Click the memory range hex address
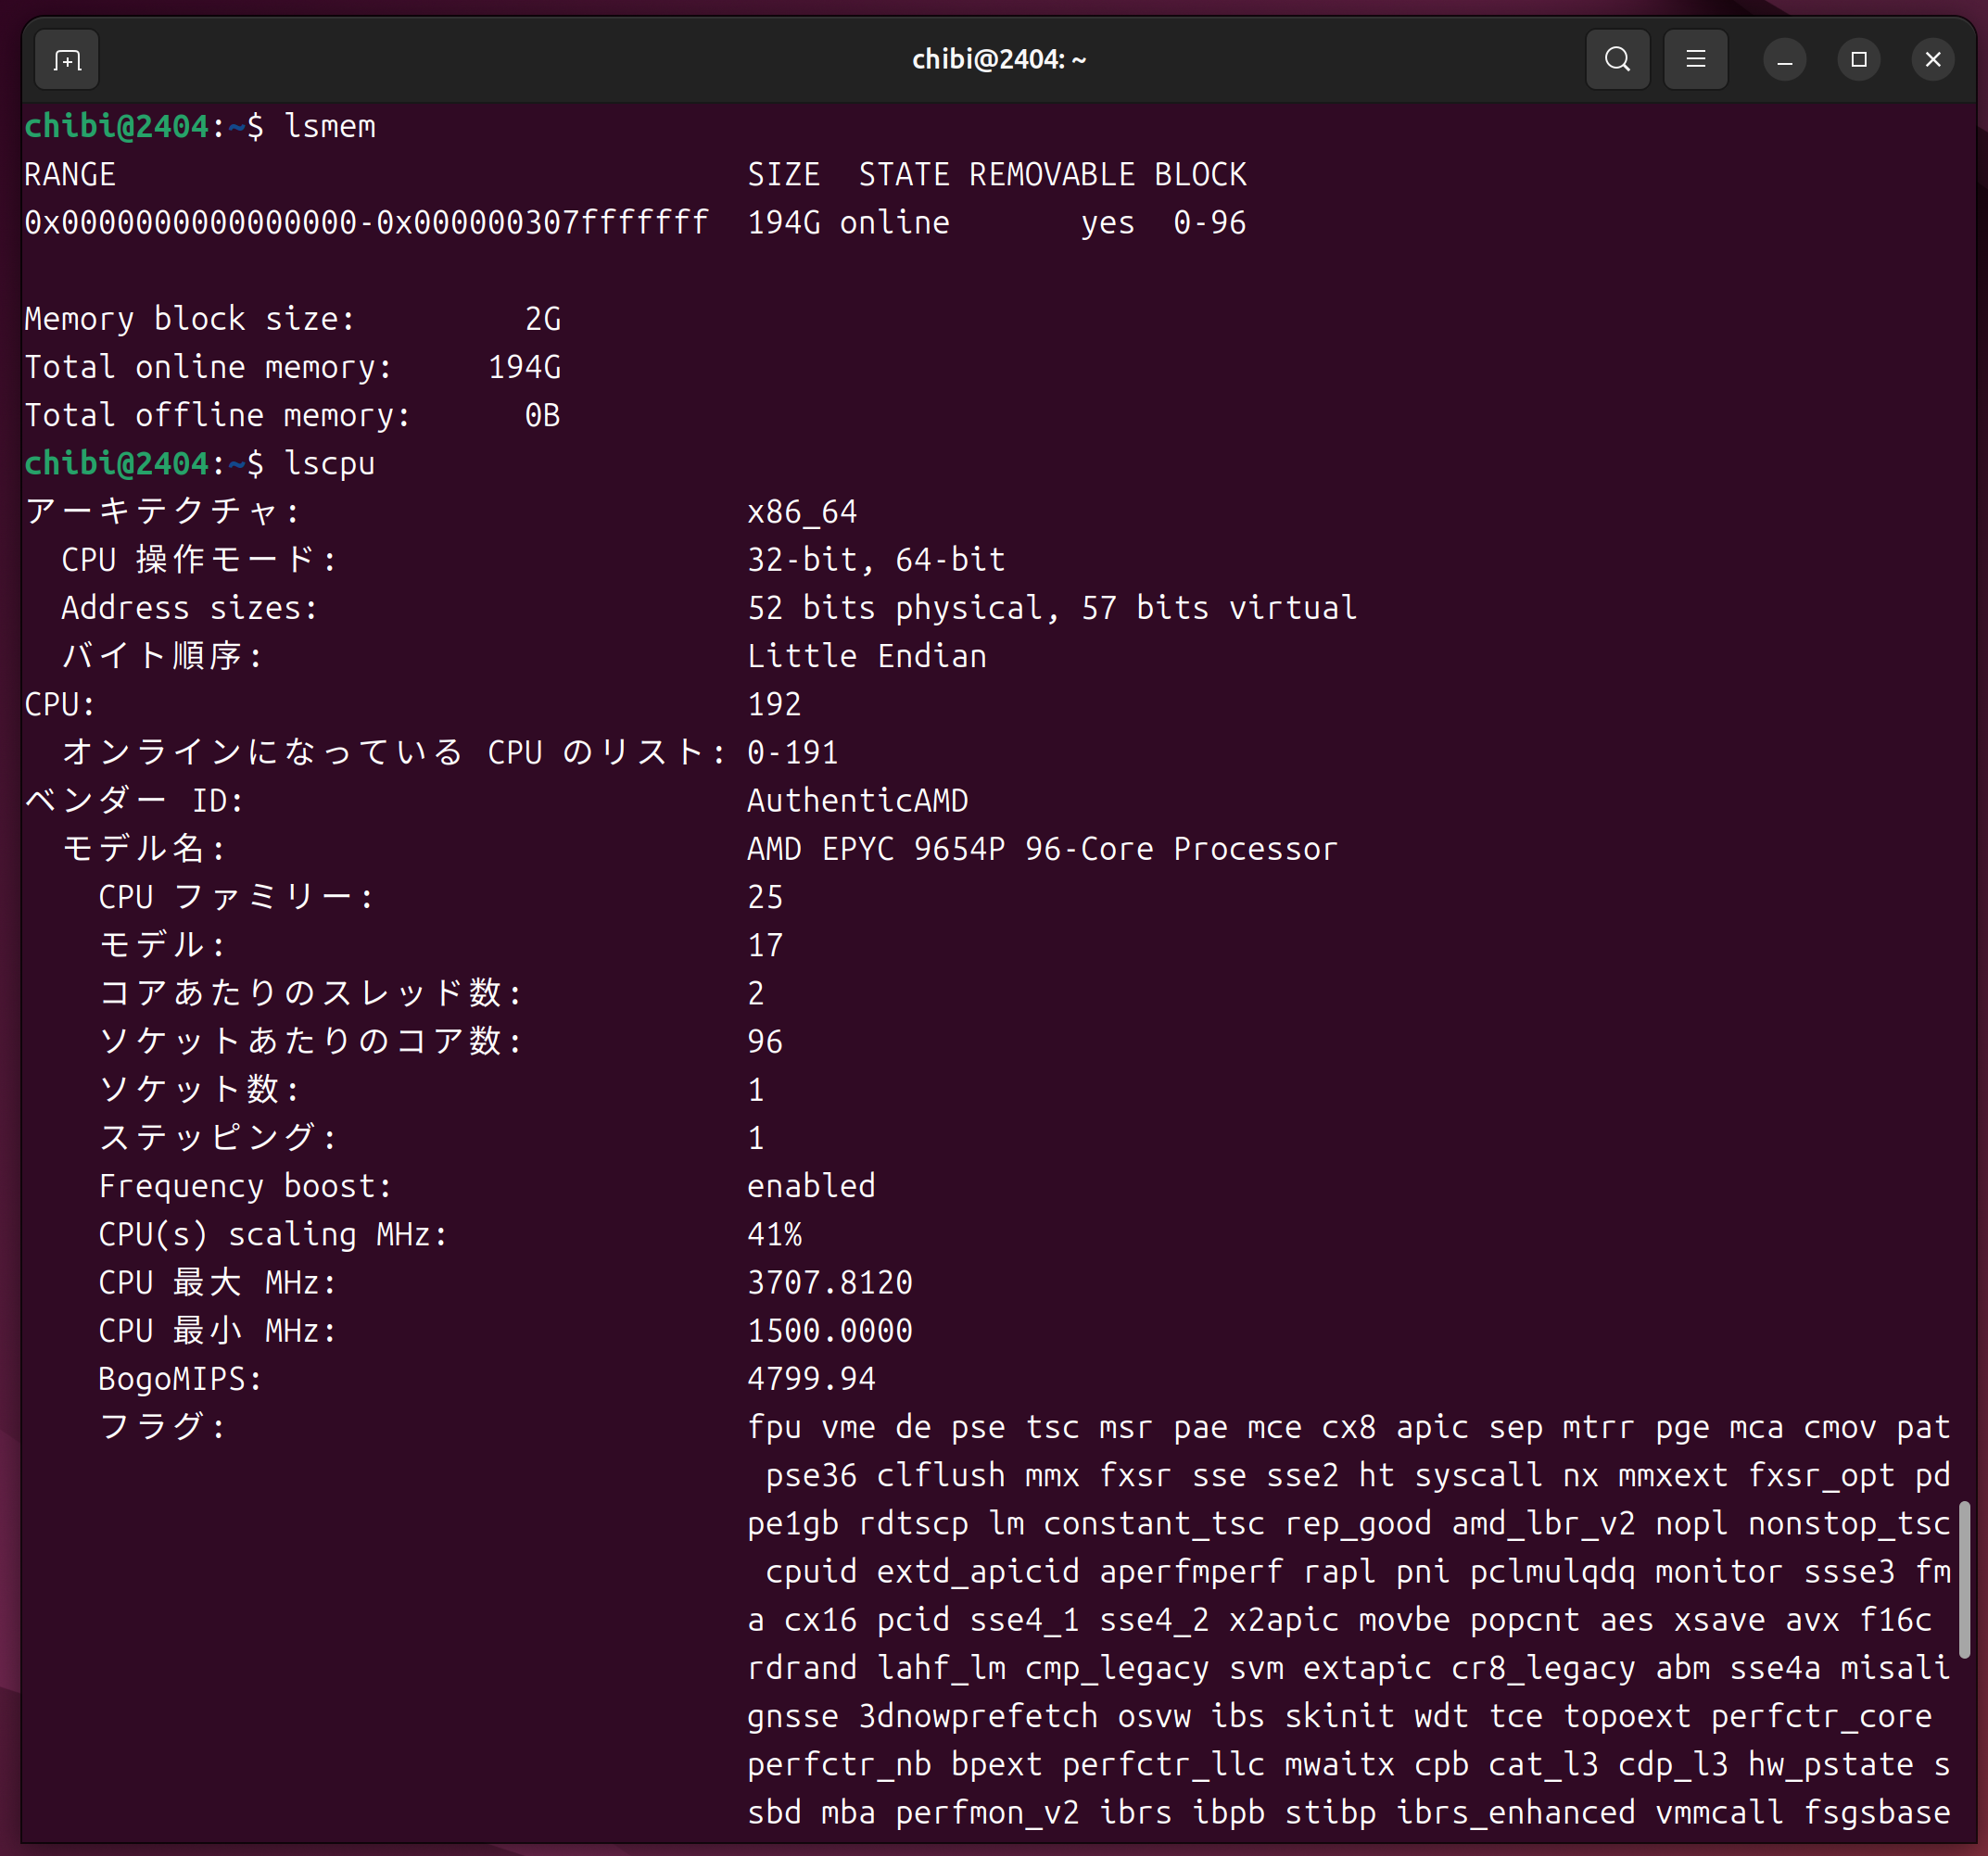This screenshot has height=1856, width=1988. 366,223
